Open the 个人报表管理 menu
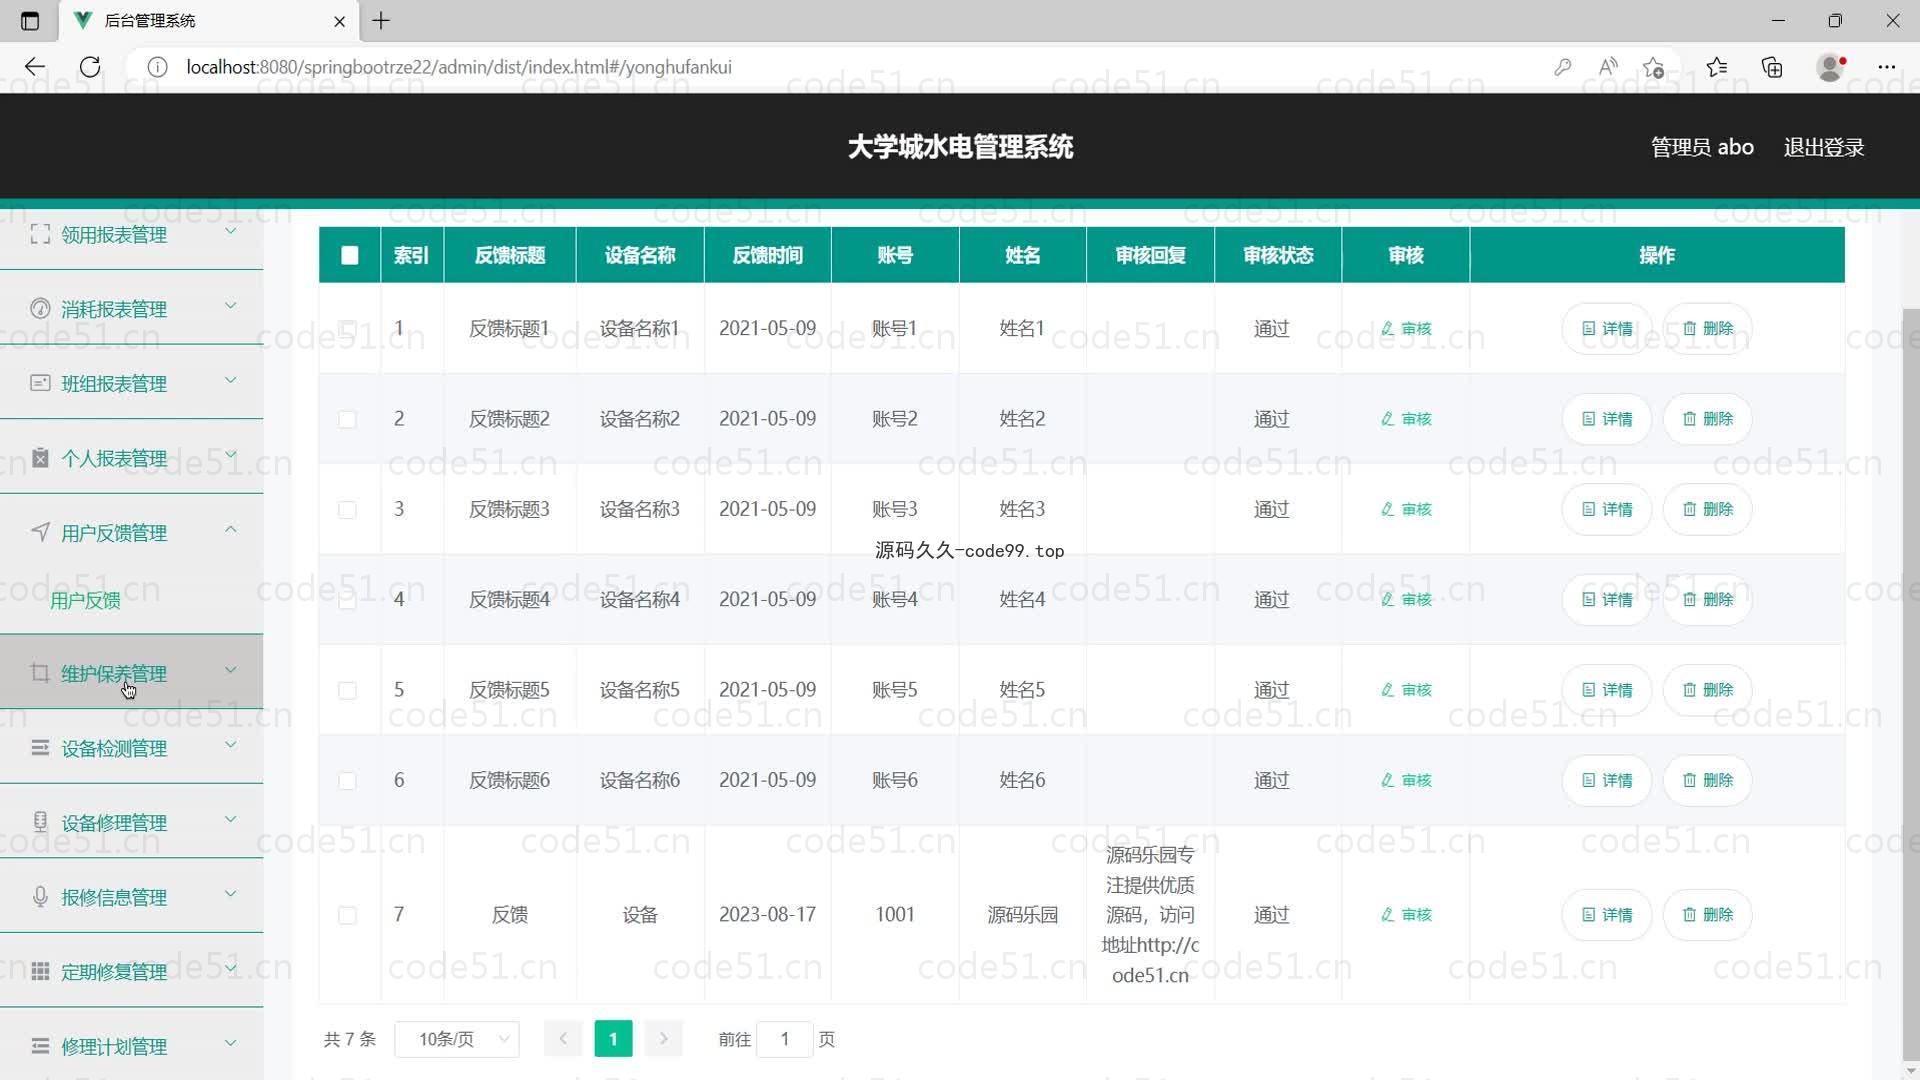Viewport: 1920px width, 1080px height. pos(131,458)
